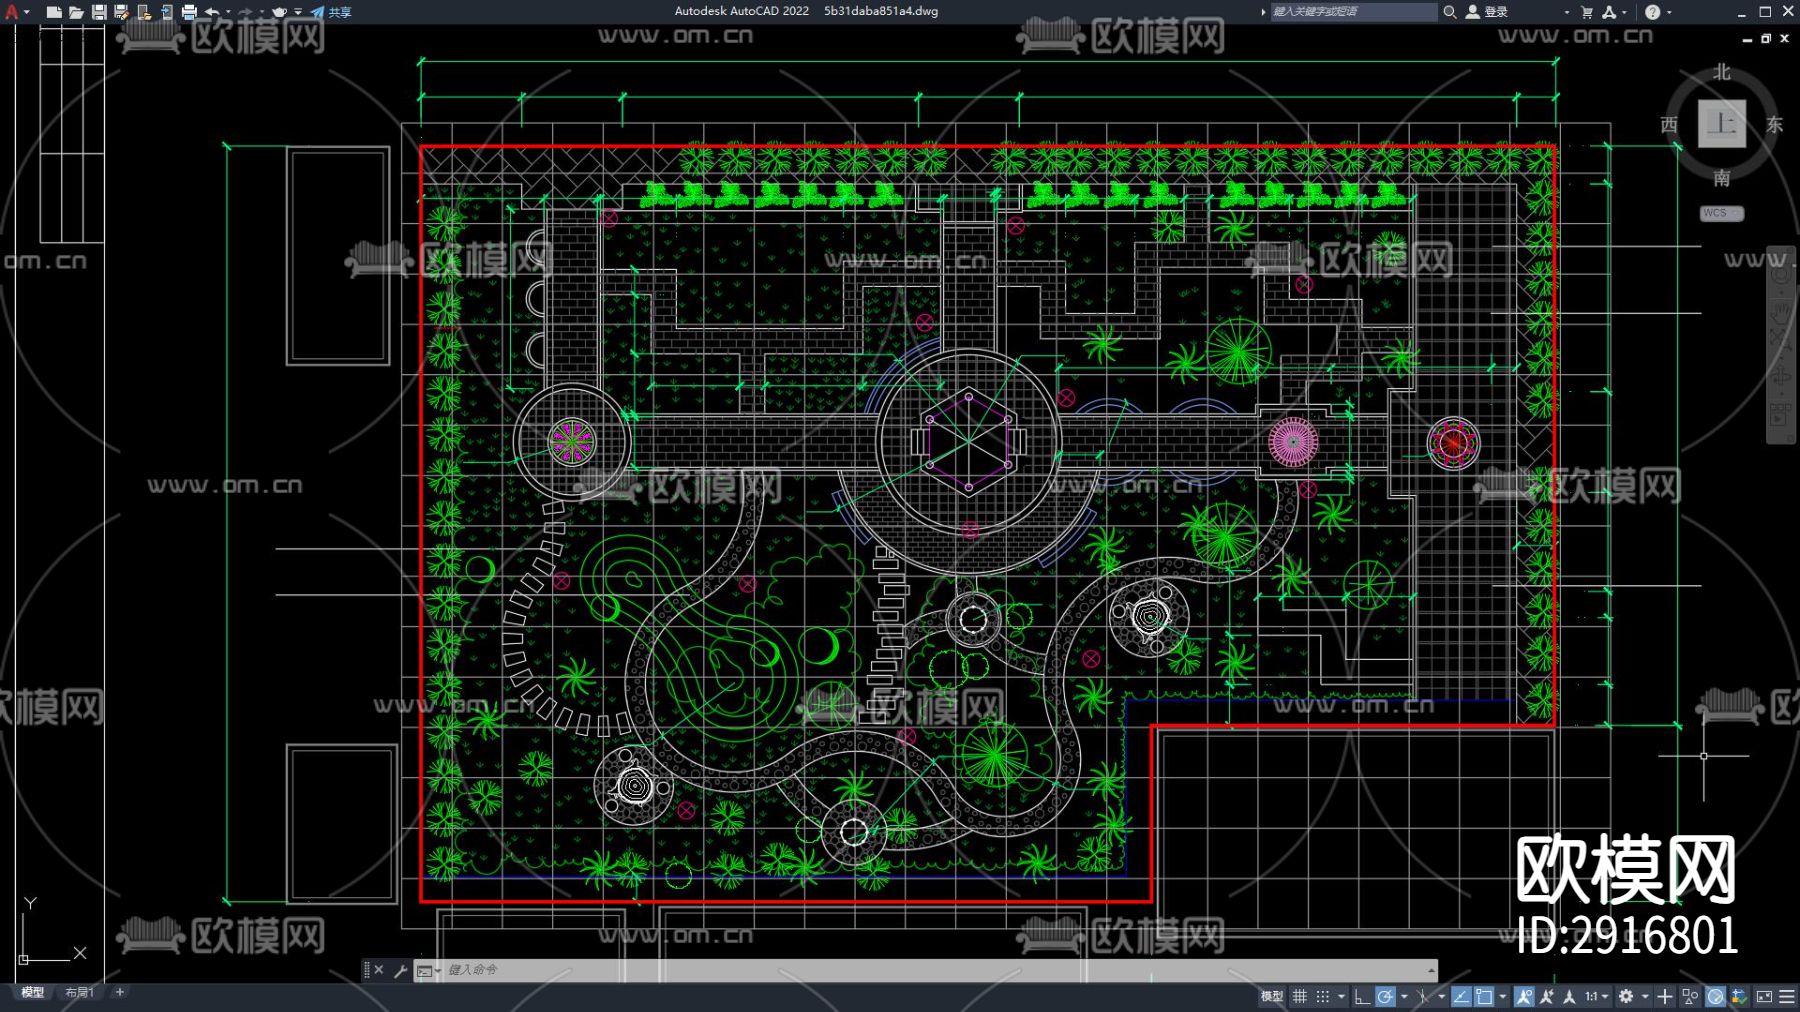1800x1012 pixels.
Task: Click the command line wrench customize icon
Action: pos(400,970)
